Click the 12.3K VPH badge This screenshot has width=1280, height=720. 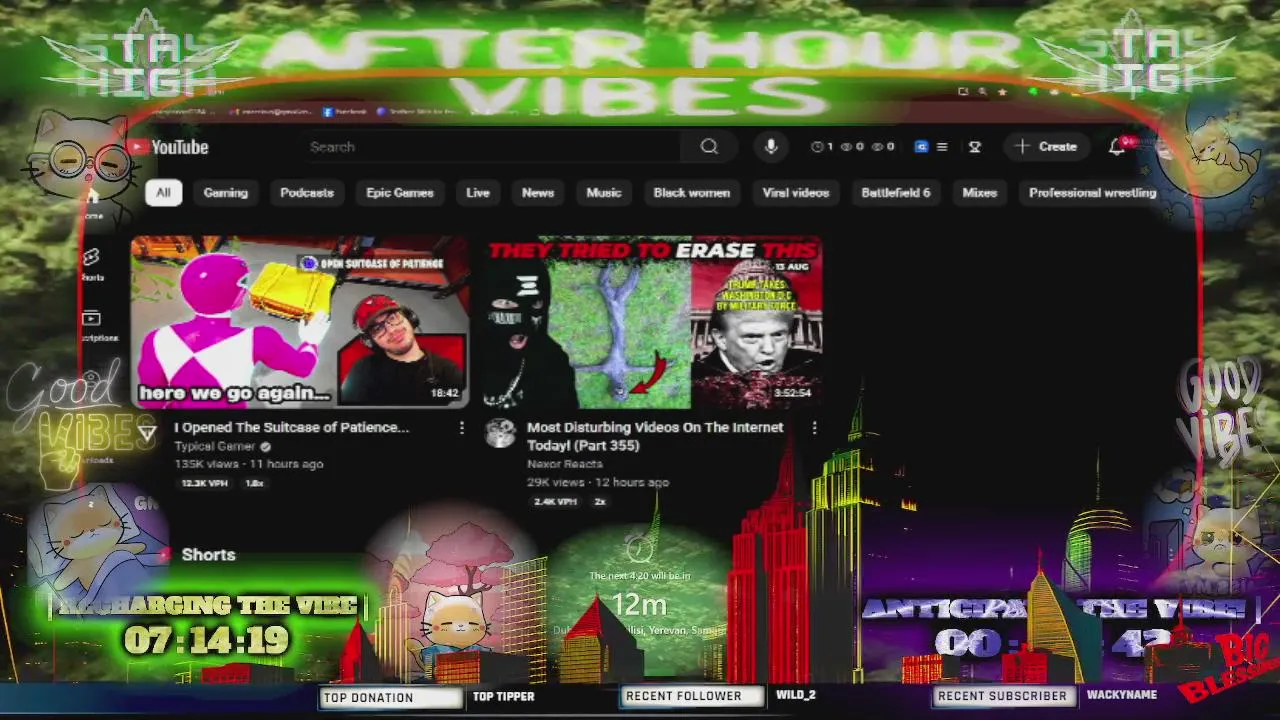(205, 483)
